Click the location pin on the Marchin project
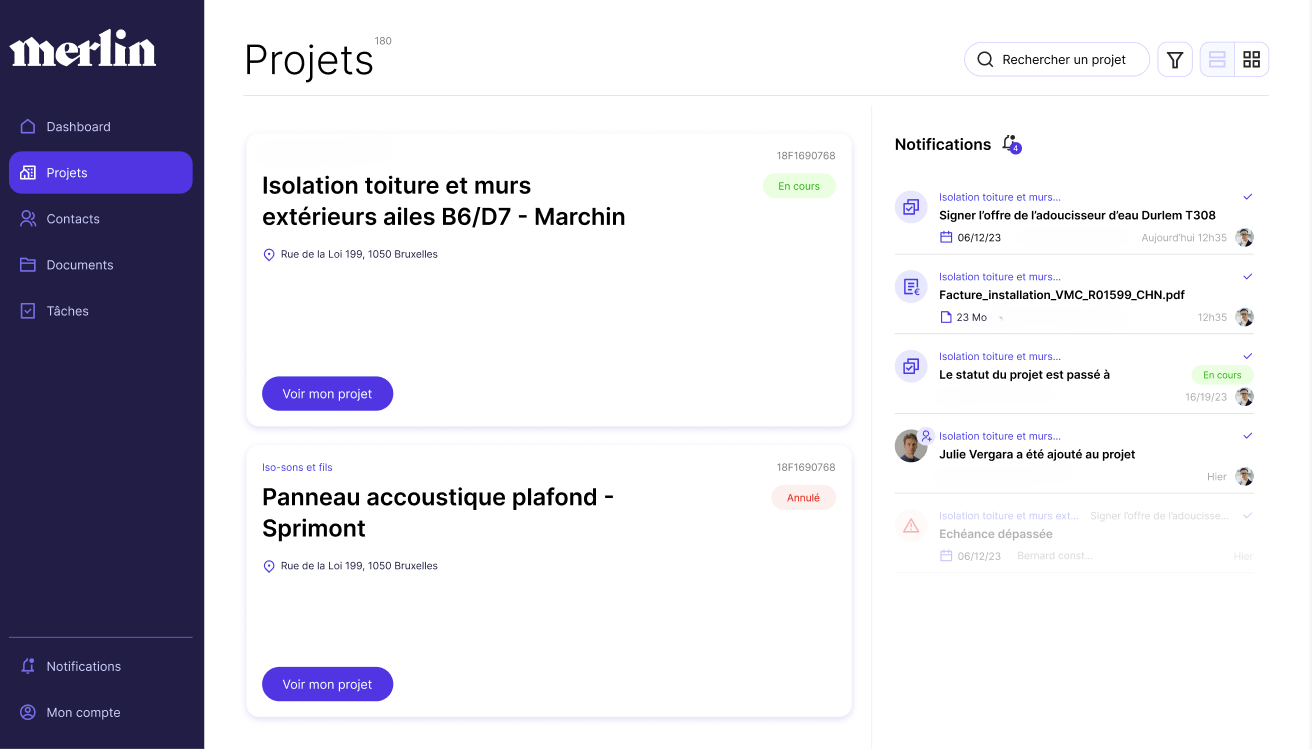This screenshot has width=1312, height=749. tap(269, 255)
